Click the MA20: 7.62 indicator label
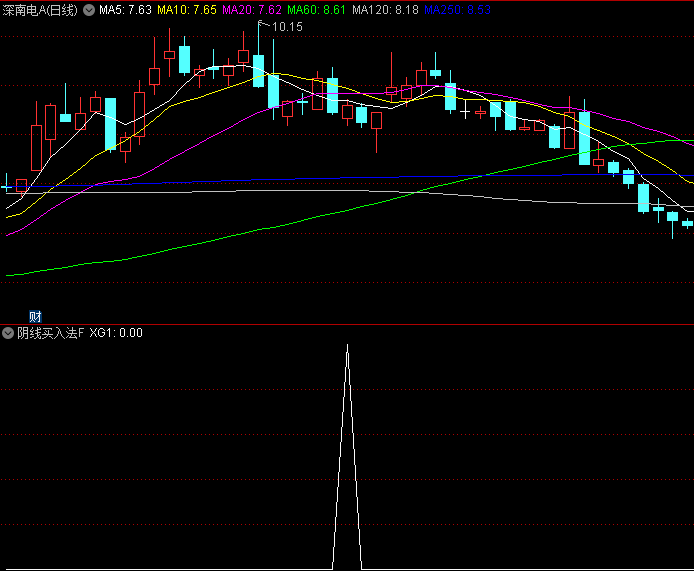 click(x=252, y=10)
